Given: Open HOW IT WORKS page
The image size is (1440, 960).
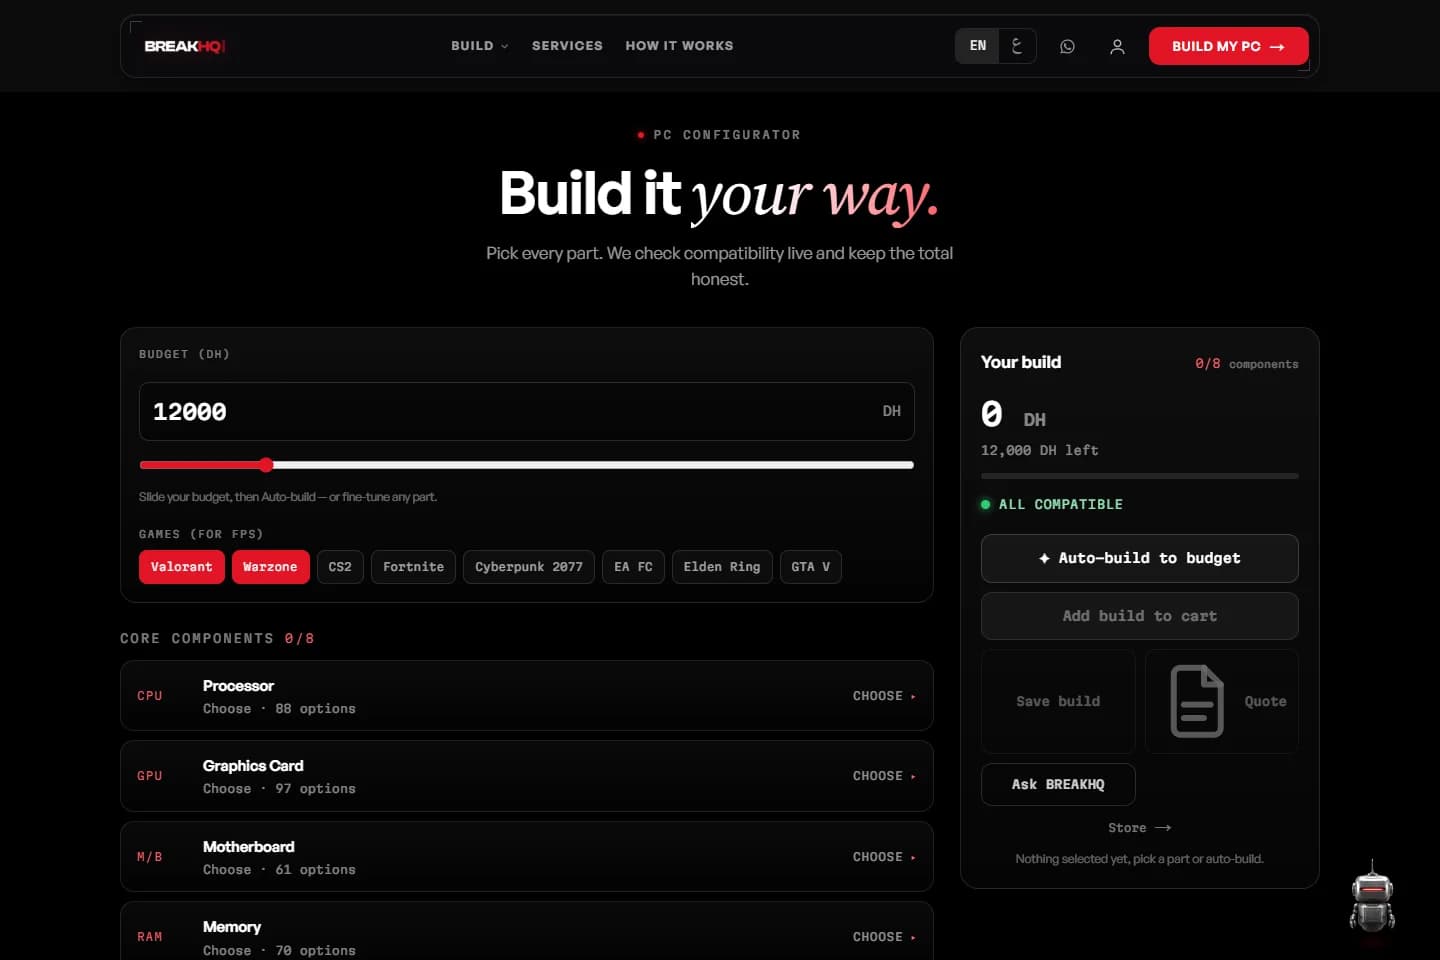Looking at the screenshot, I should coord(679,46).
